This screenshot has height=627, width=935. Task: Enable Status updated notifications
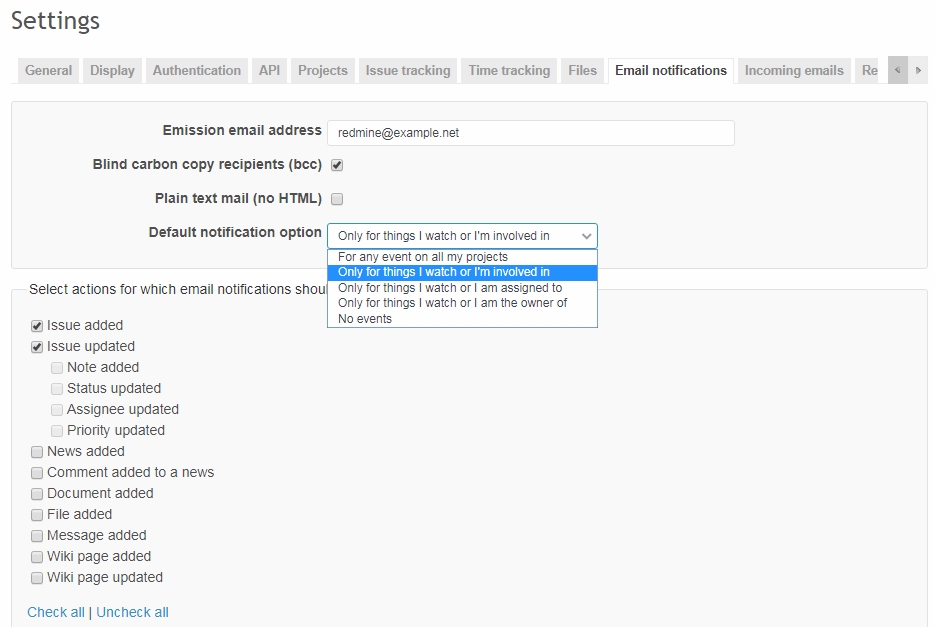pos(57,388)
